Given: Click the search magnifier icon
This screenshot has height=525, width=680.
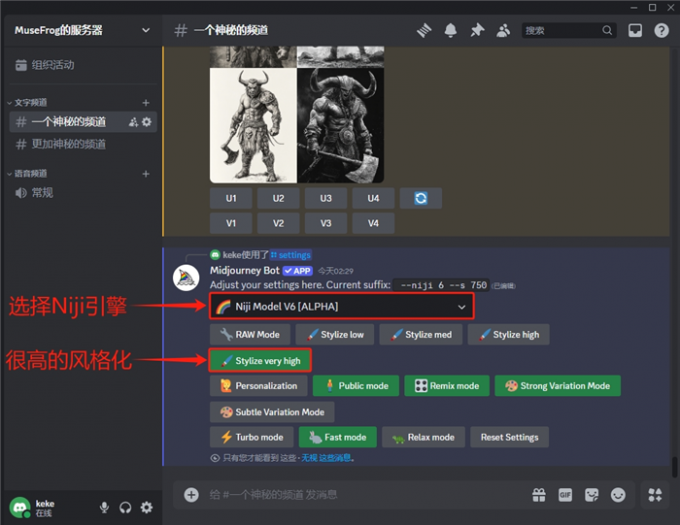Looking at the screenshot, I should 607,30.
